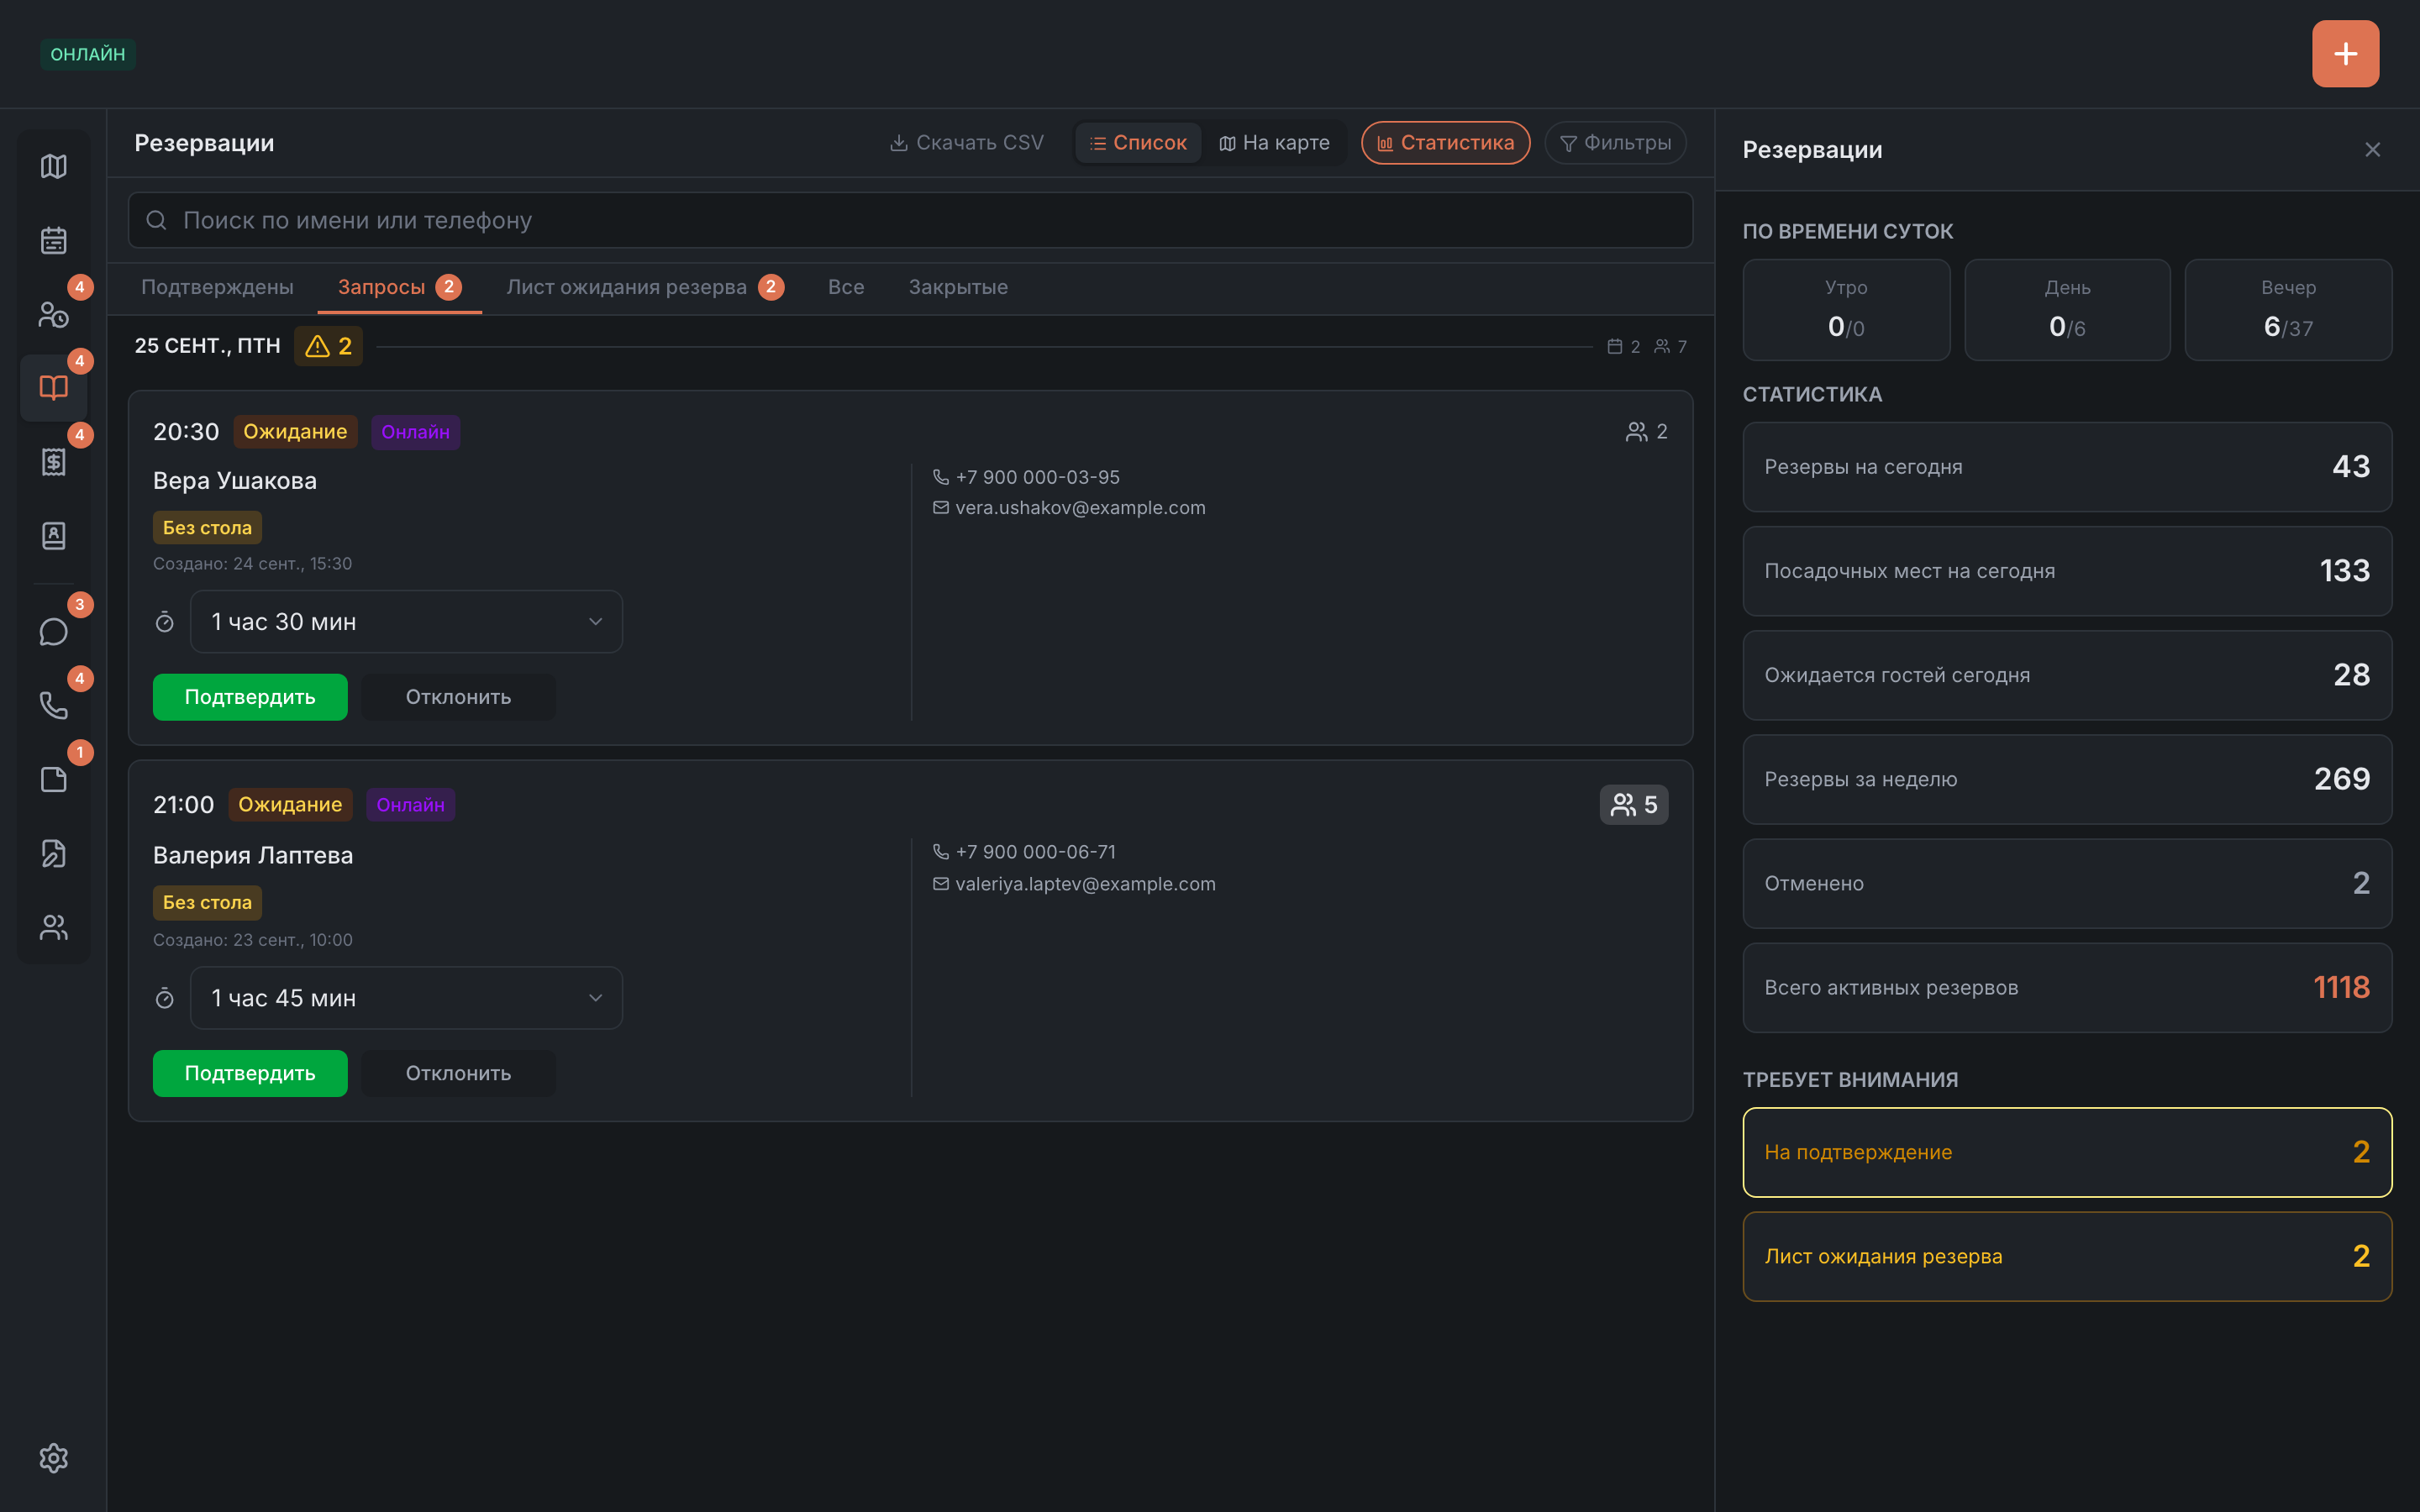
Task: Click email vera.ushakov@example.com
Action: point(1080,508)
